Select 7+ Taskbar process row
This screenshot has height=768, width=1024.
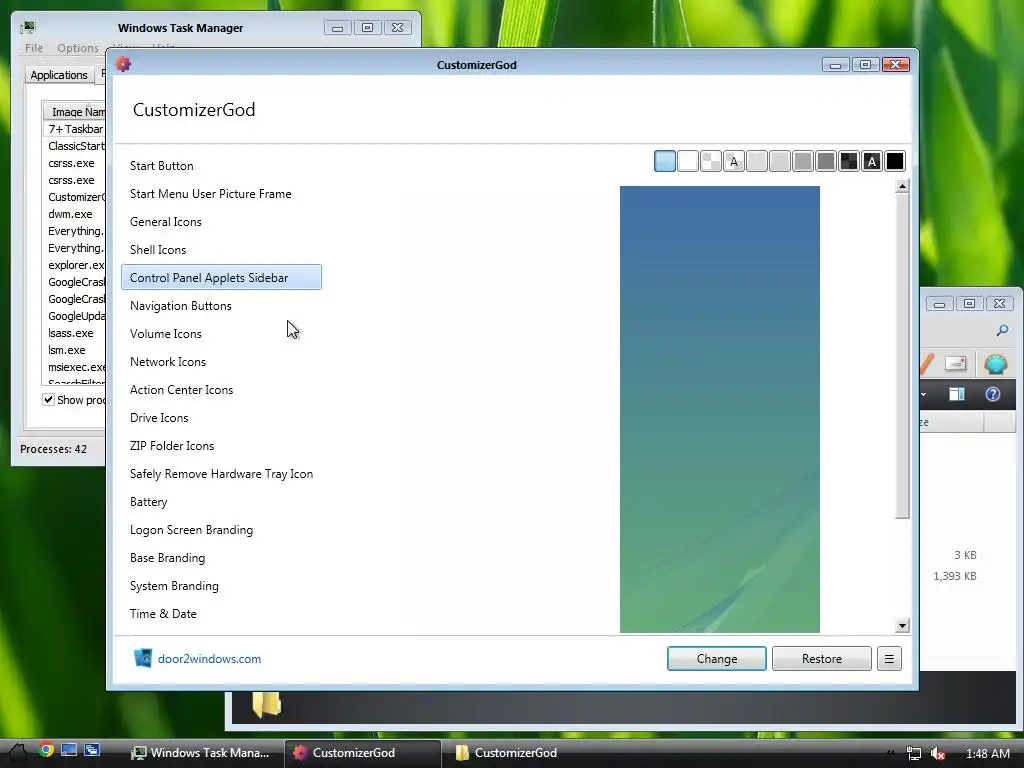(x=74, y=129)
